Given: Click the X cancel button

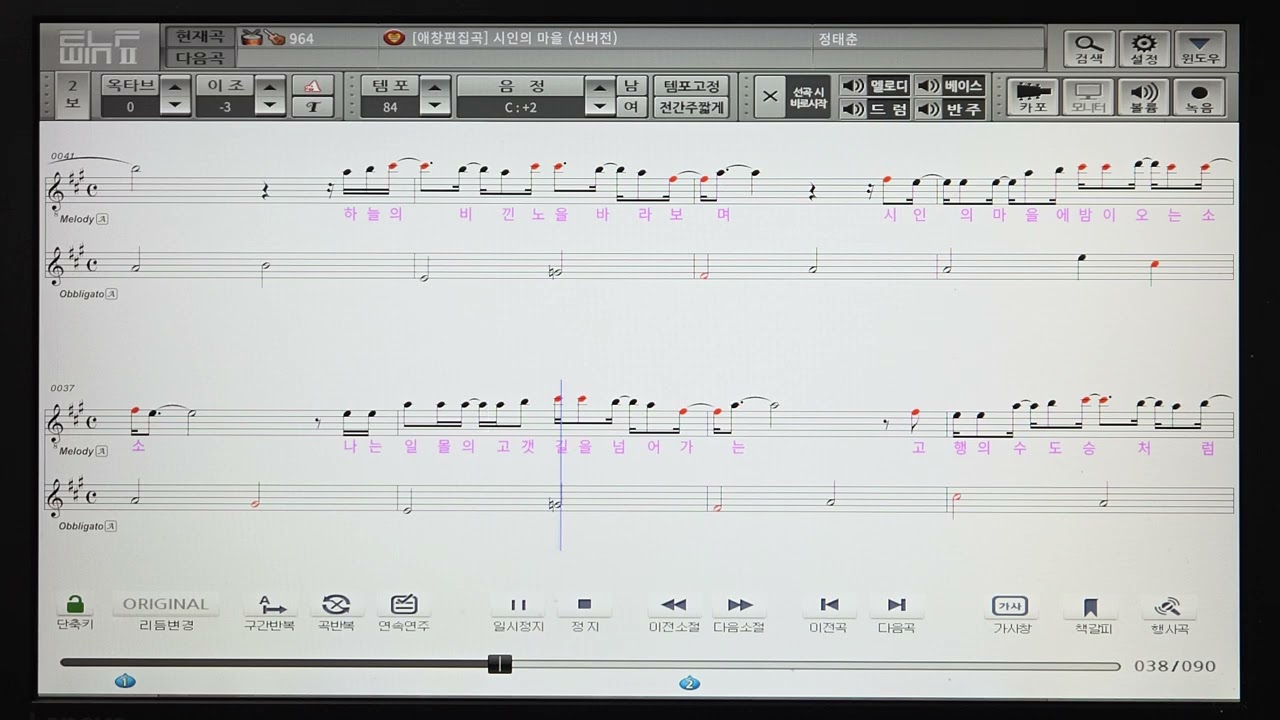Looking at the screenshot, I should pos(769,97).
